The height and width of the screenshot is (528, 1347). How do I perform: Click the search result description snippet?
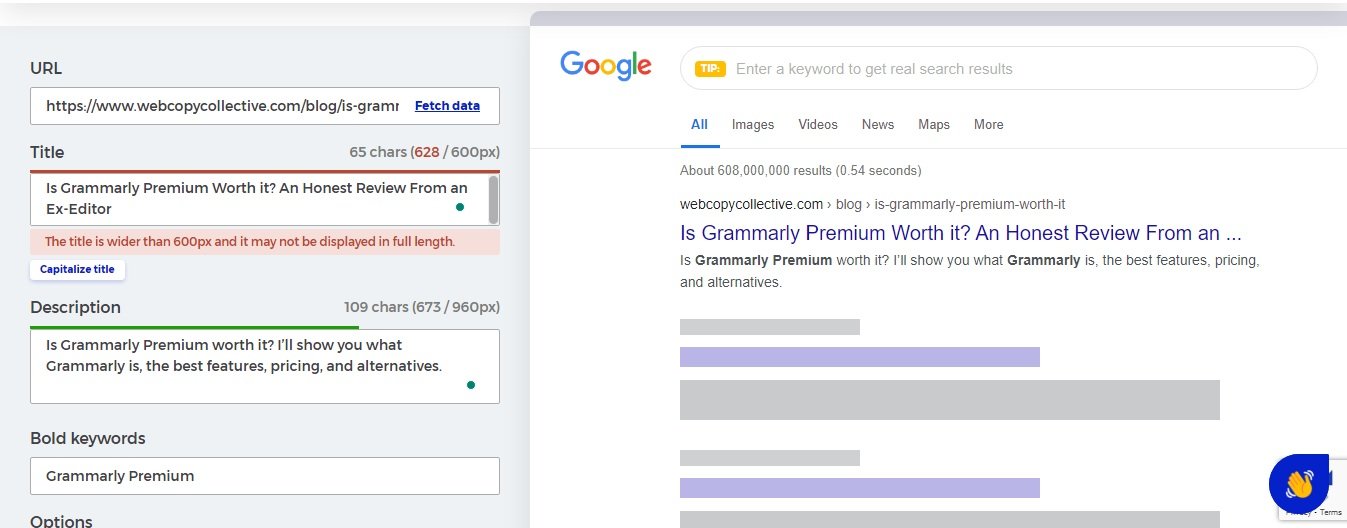969,271
